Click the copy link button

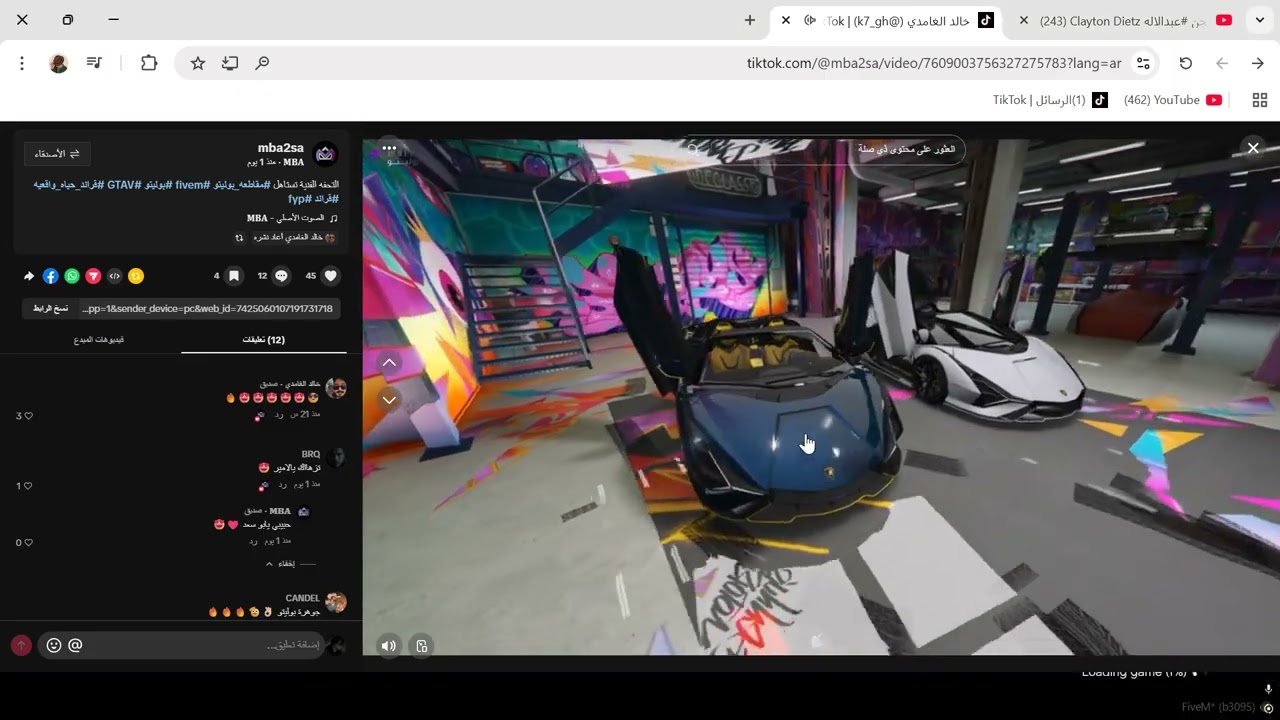(x=49, y=309)
